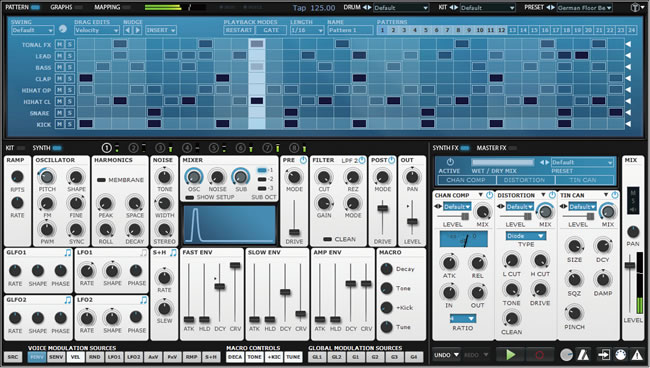Toggle tempo sync note icon on GLFO1
The image size is (650, 368).
point(68,252)
